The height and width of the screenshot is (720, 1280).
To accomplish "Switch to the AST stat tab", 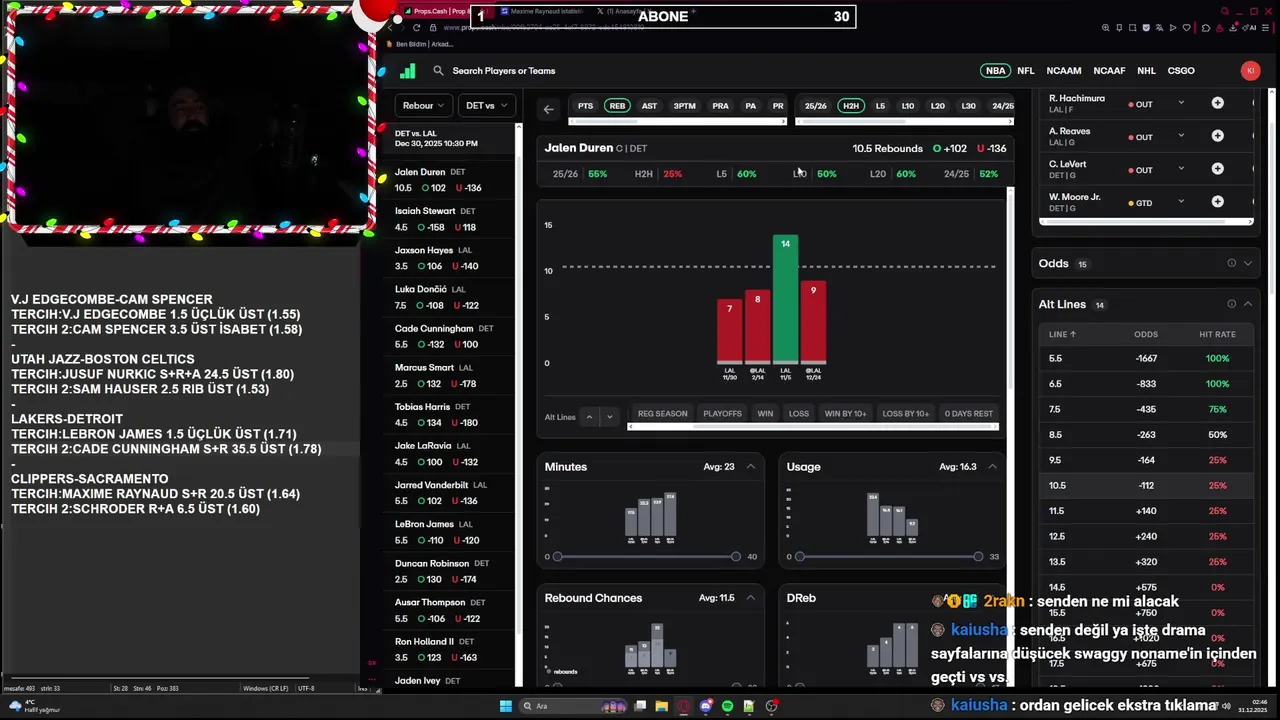I will [x=649, y=106].
